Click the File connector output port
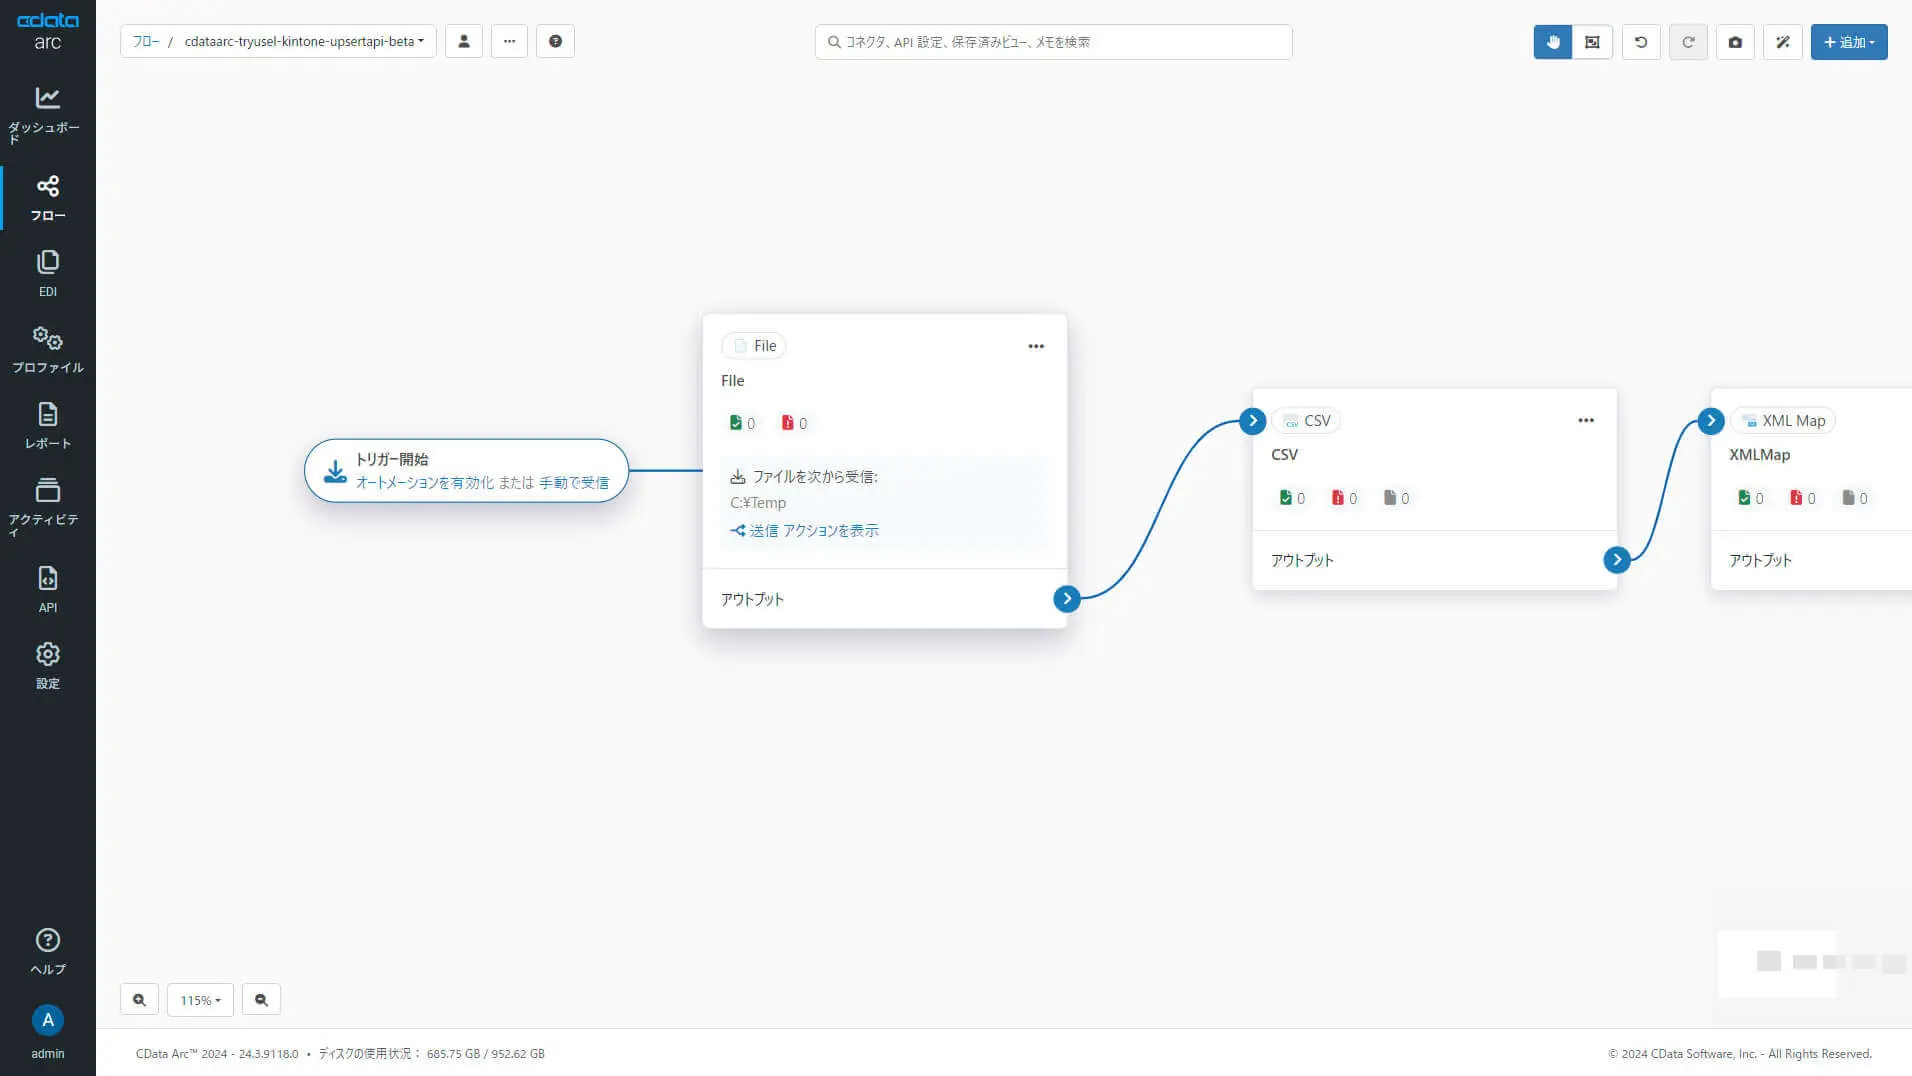The image size is (1912, 1076). pyautogui.click(x=1067, y=598)
